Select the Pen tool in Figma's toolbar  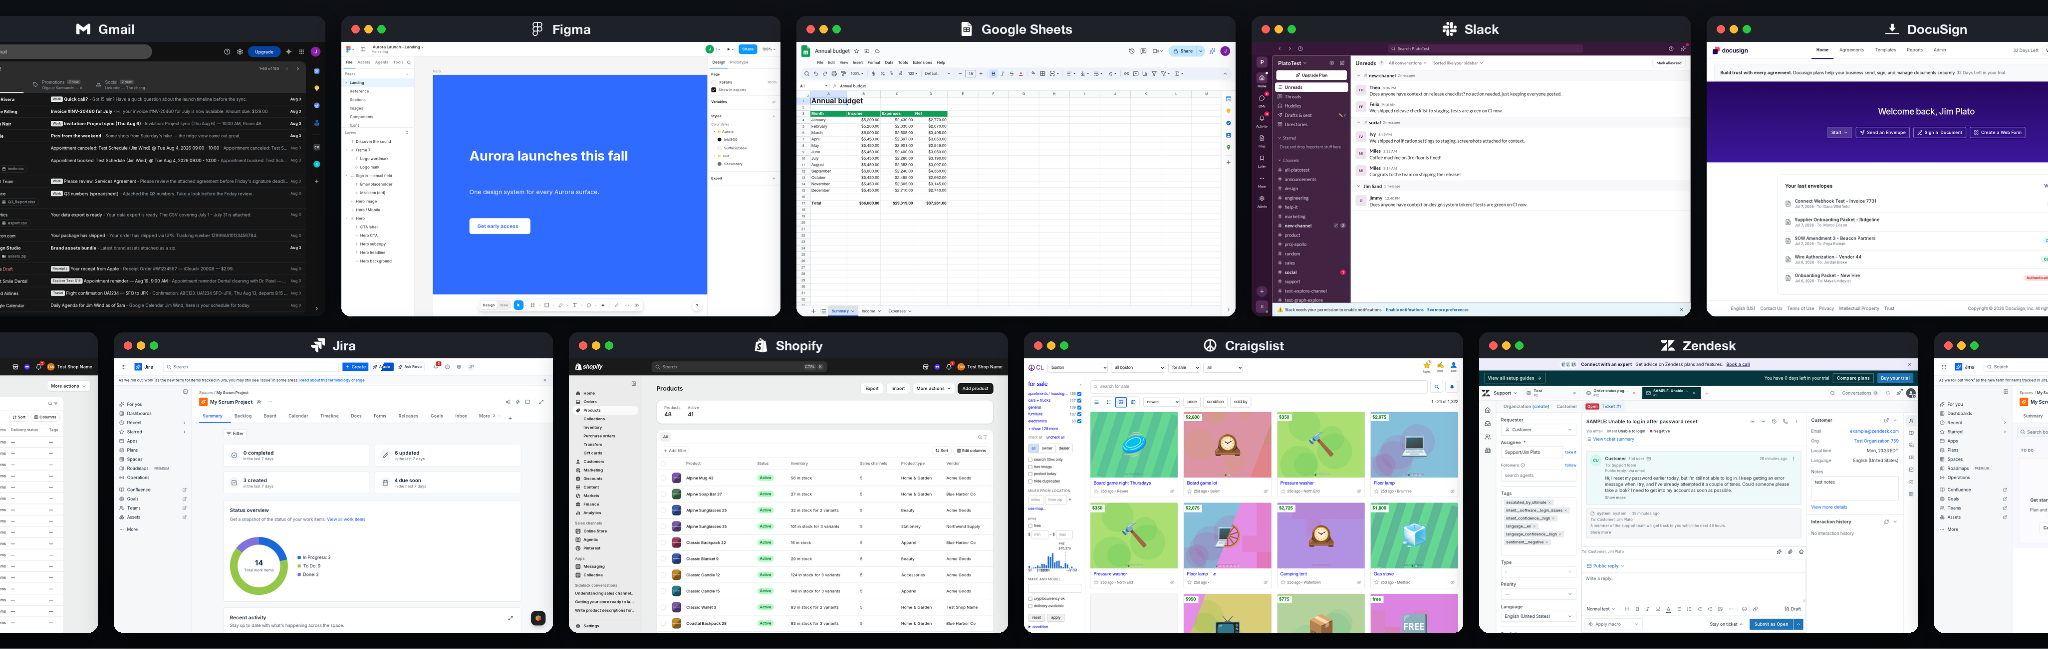(x=560, y=305)
